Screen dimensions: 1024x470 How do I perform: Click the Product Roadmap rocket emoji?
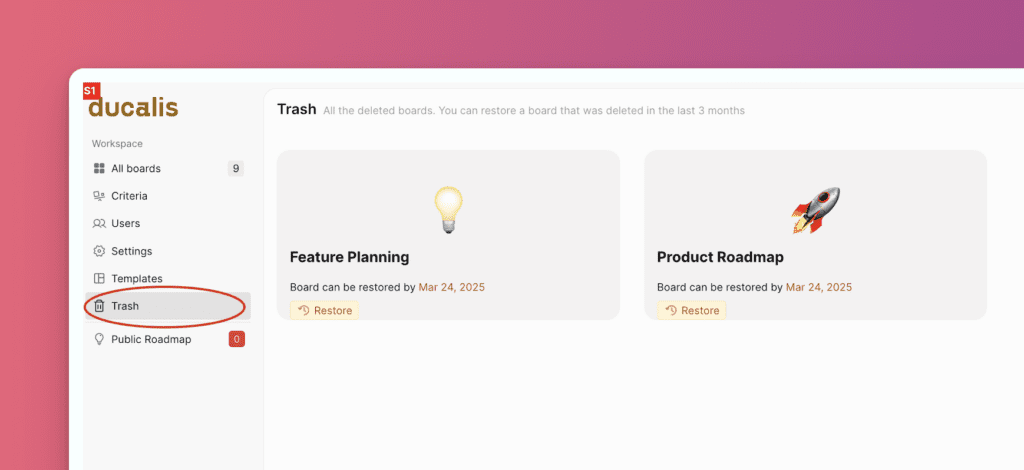815,209
